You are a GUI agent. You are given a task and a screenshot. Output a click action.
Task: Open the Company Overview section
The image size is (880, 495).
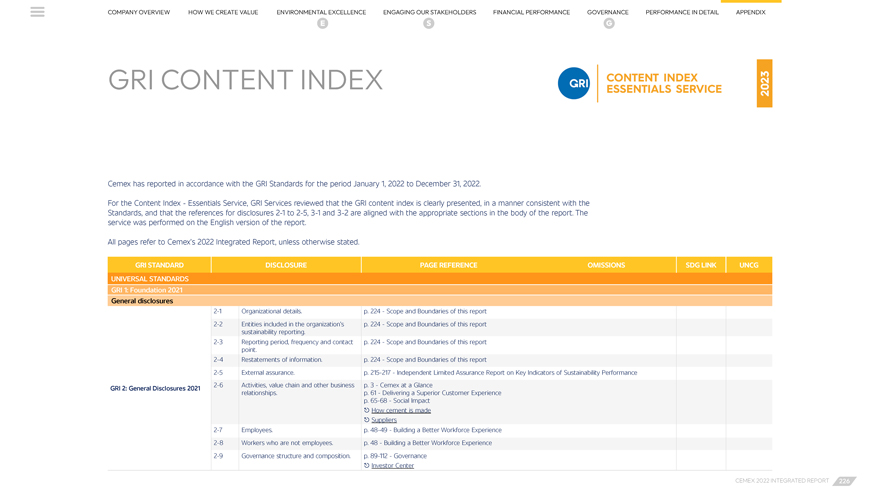(x=139, y=12)
